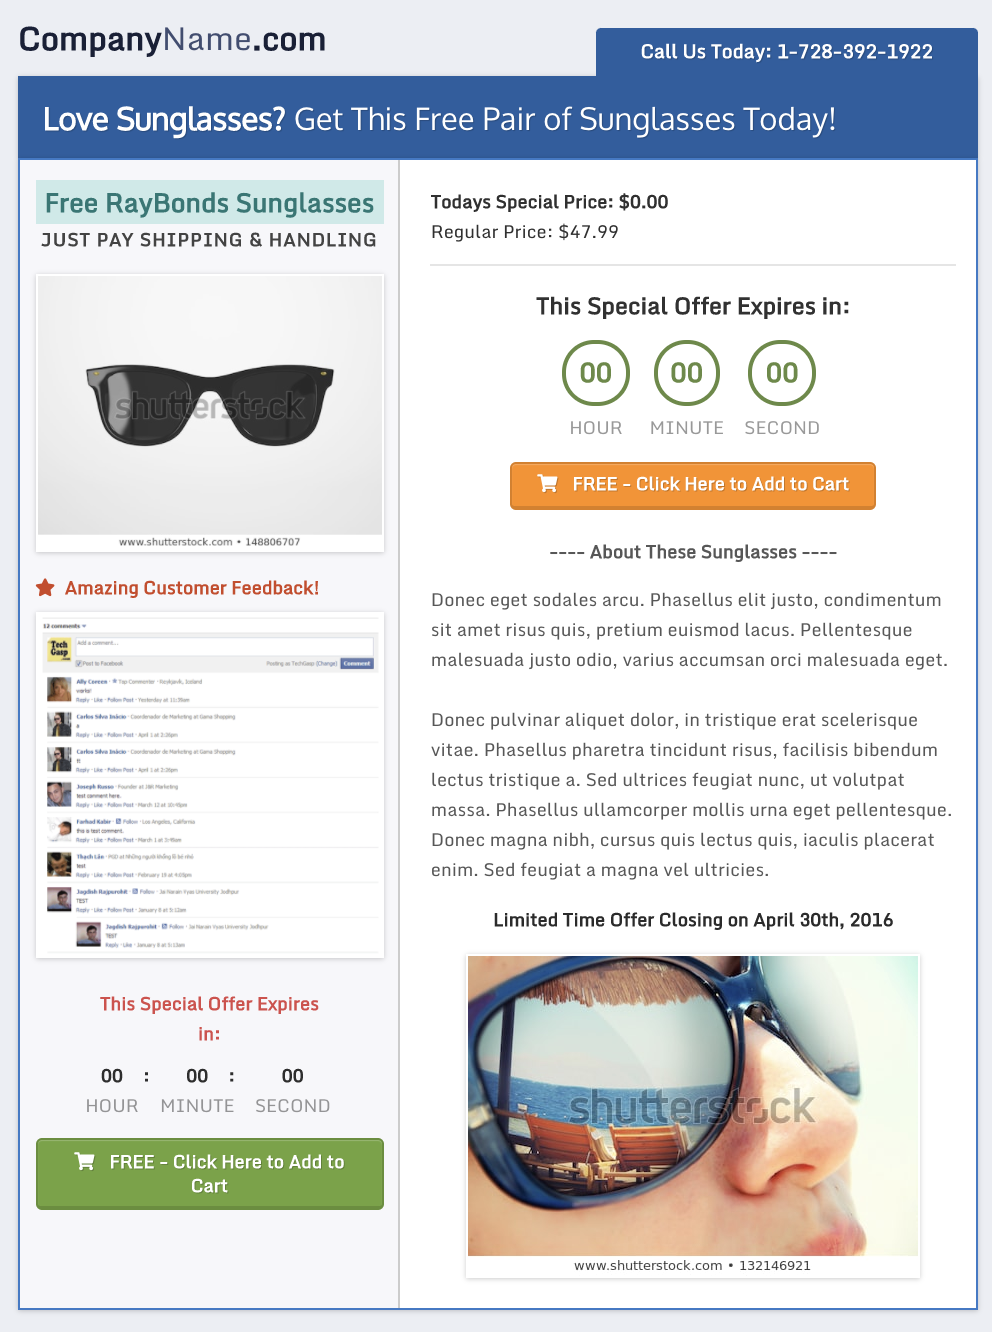Open the customer feedback comments screenshot

pos(210,785)
